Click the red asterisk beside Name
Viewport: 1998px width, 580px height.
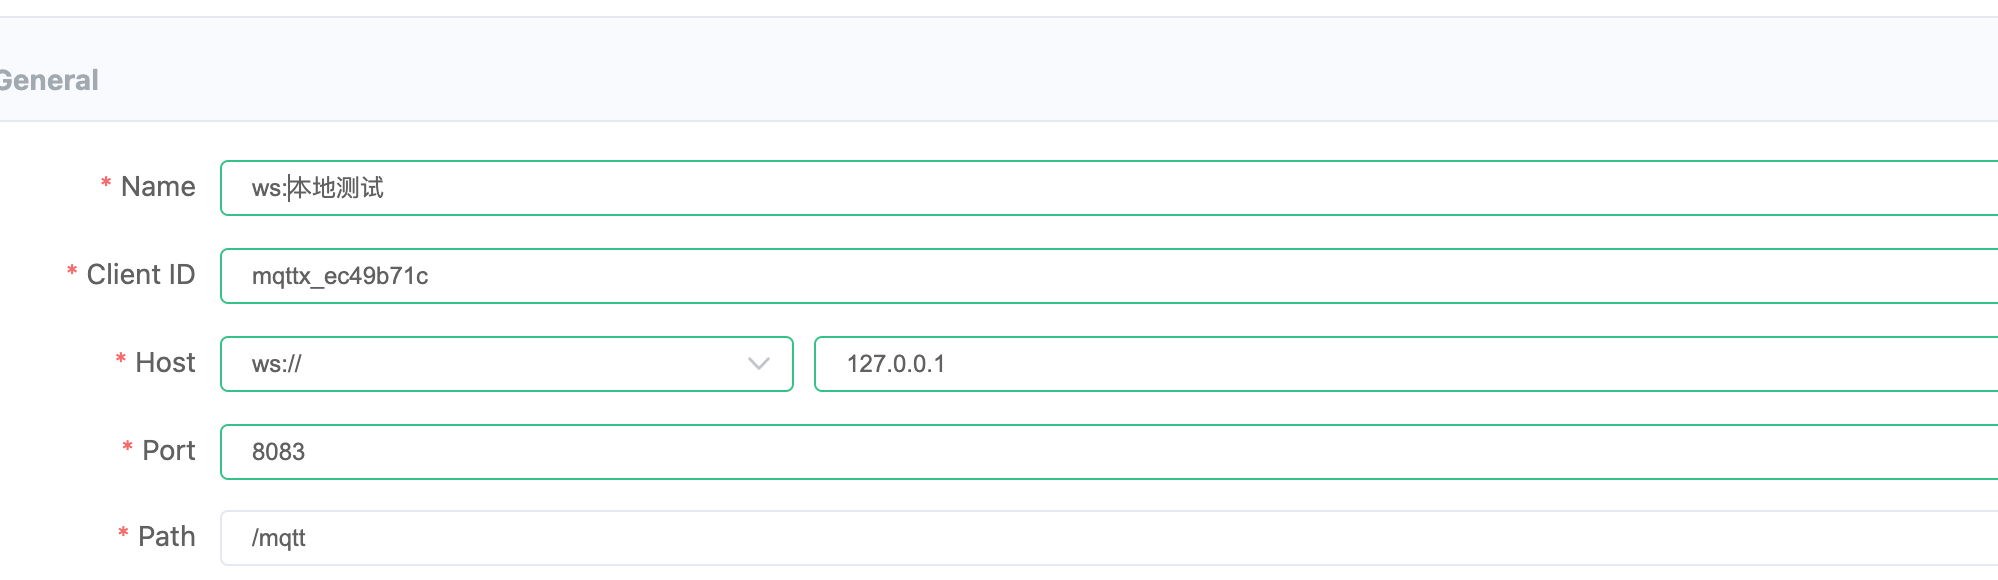(x=105, y=183)
